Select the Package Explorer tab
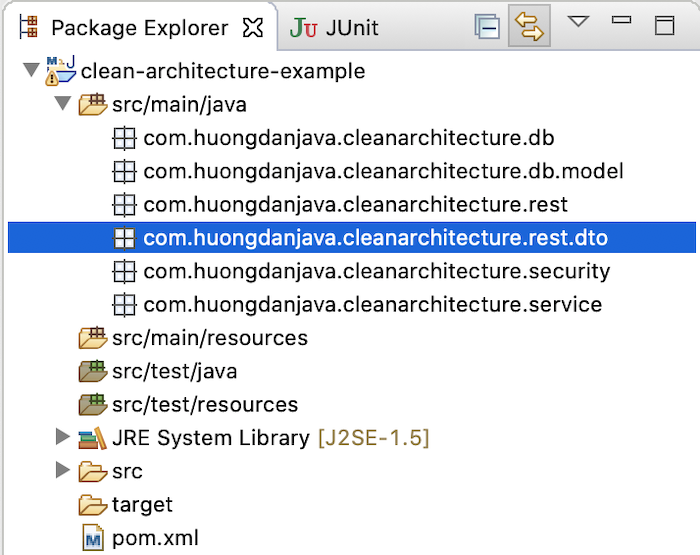The image size is (700, 555). 139,28
